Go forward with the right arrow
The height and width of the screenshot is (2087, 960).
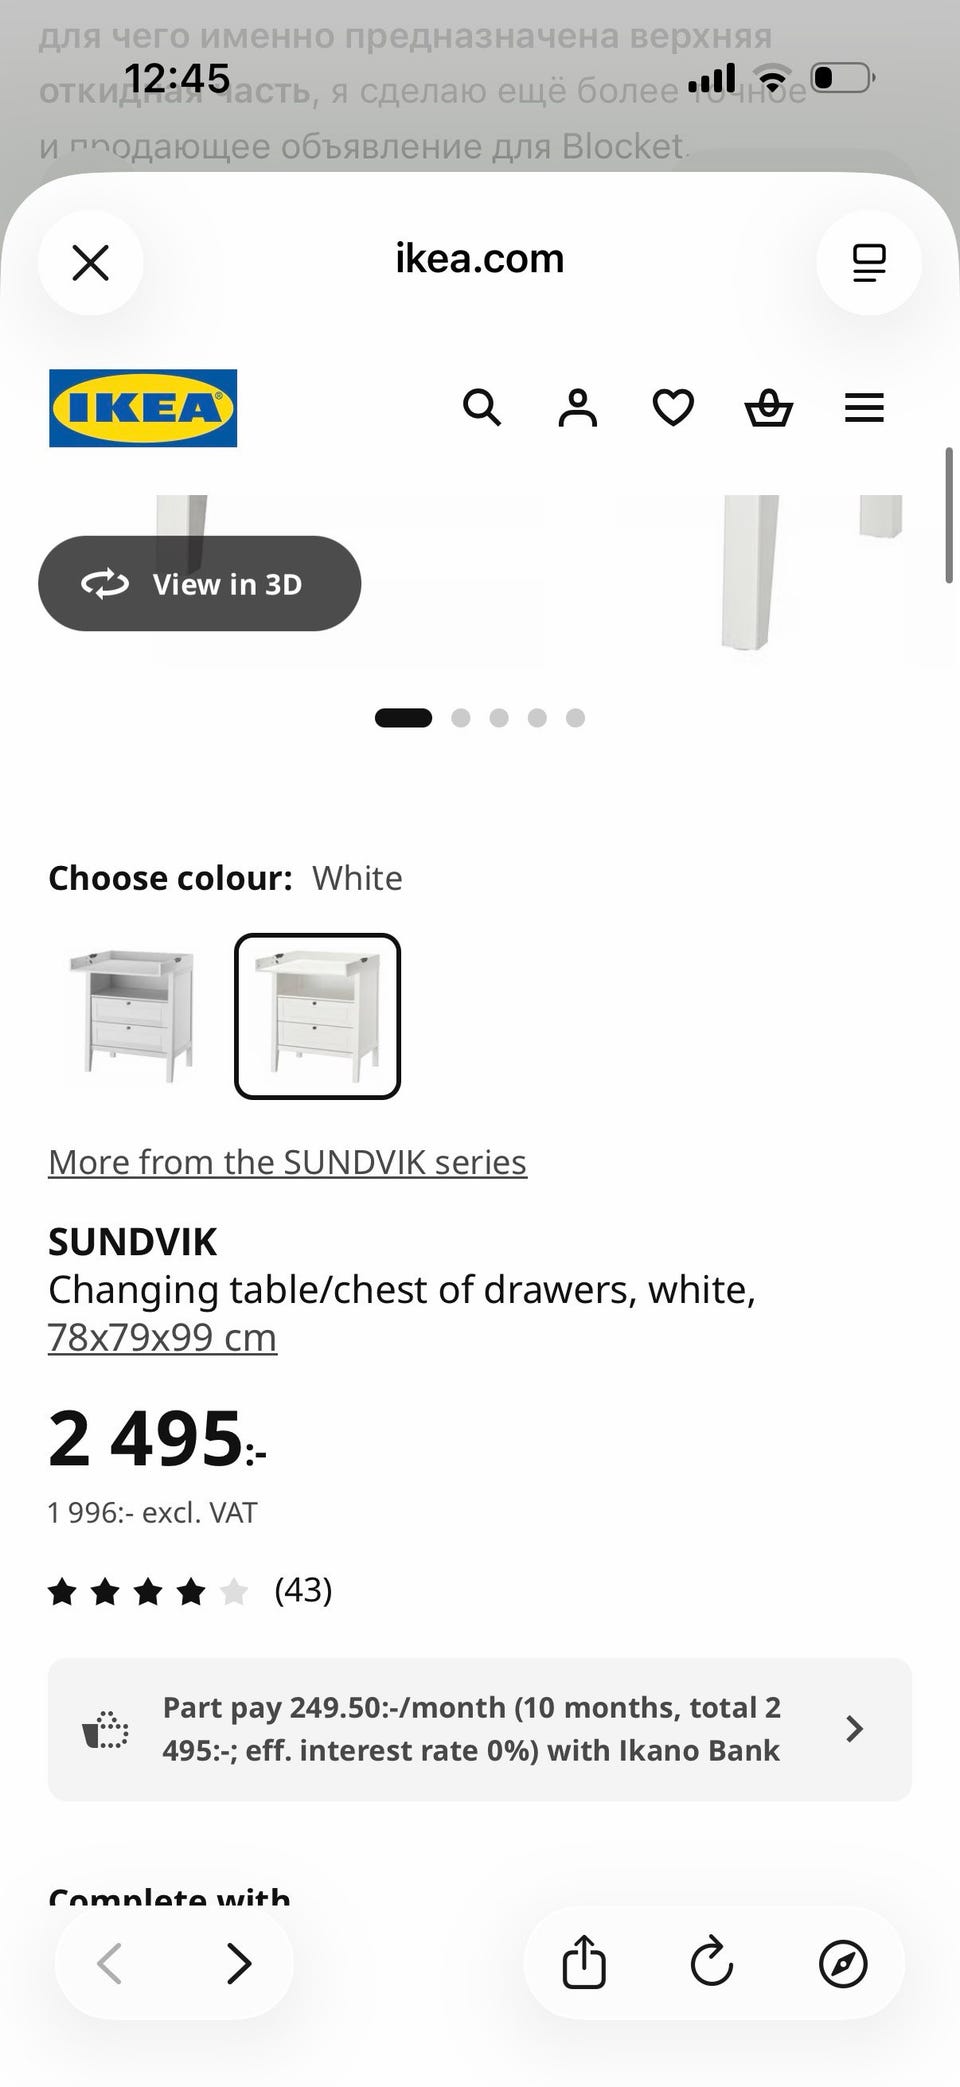click(x=239, y=1963)
